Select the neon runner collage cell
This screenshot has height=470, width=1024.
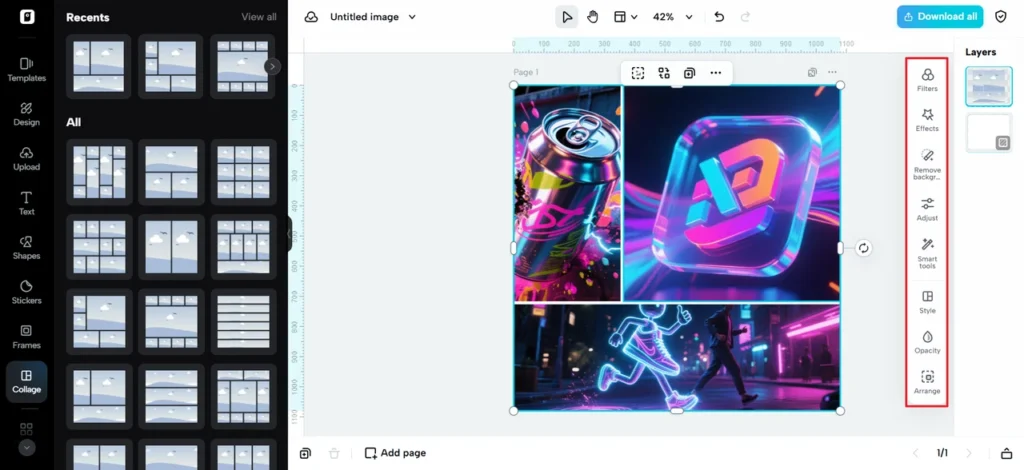677,356
